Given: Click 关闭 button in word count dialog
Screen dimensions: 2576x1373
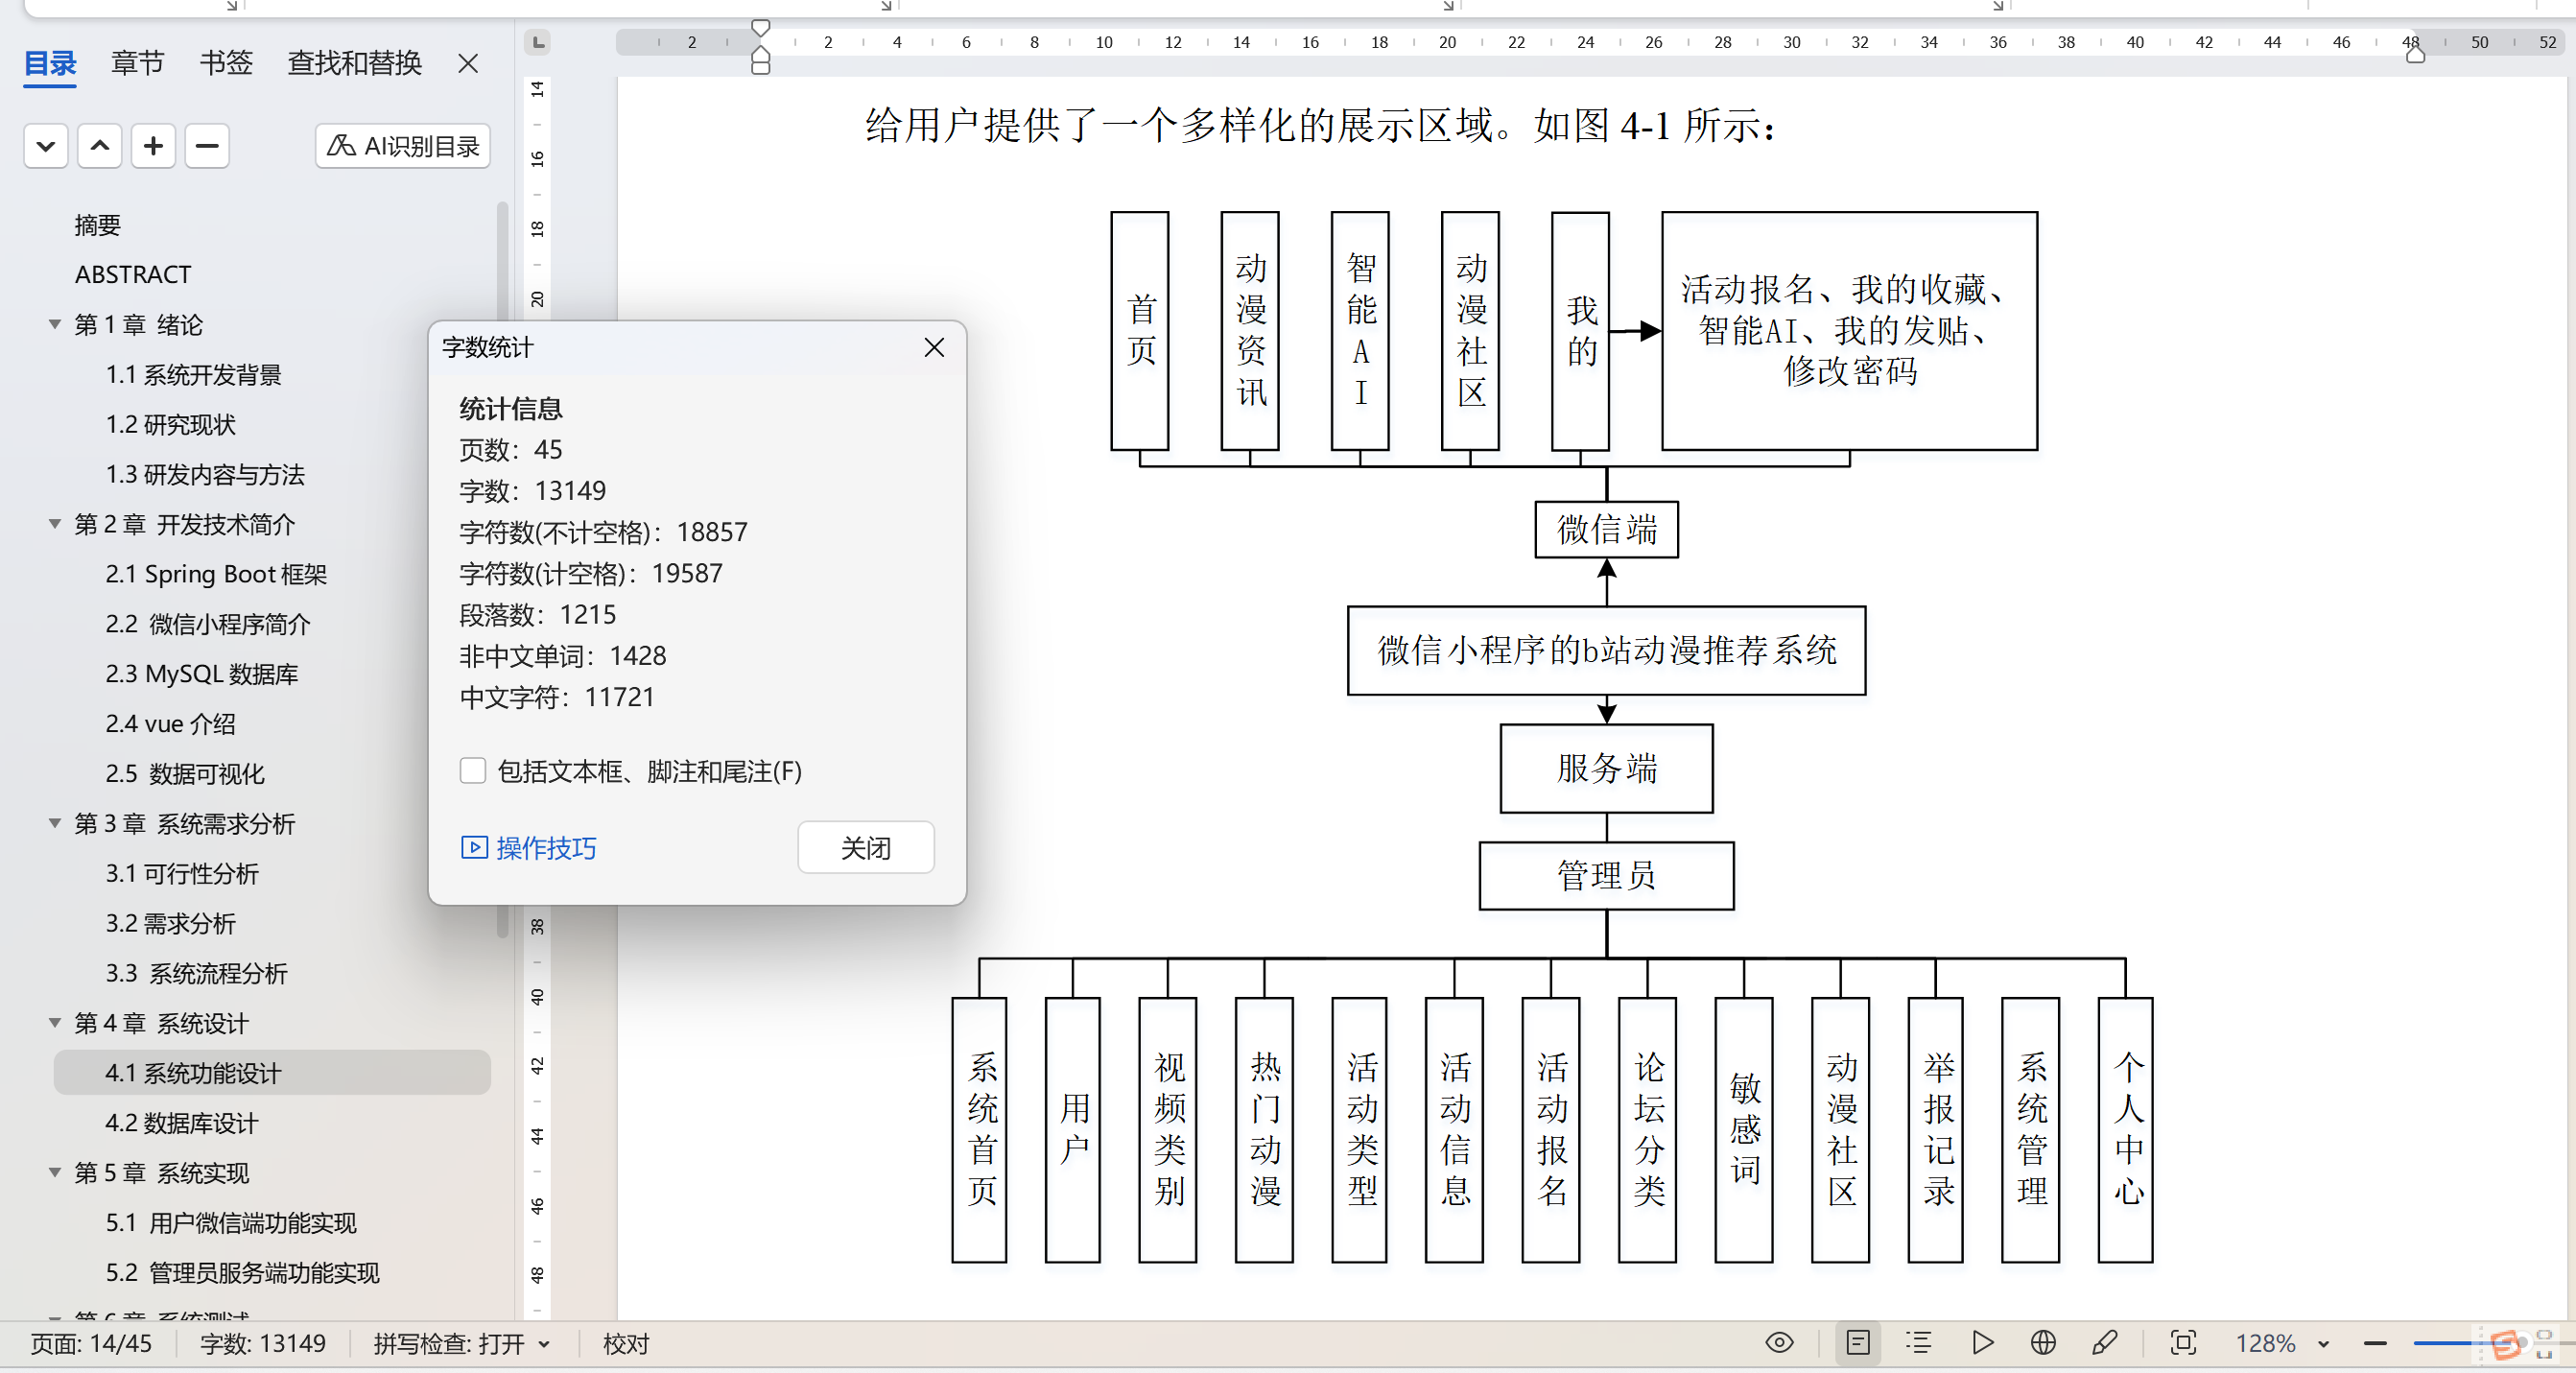Looking at the screenshot, I should point(865,847).
